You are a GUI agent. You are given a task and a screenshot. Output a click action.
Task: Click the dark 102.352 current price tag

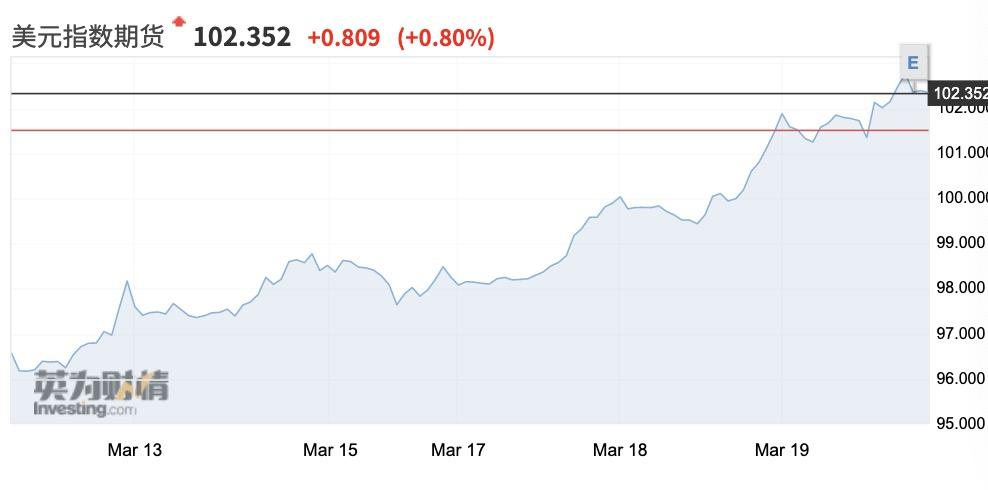point(959,94)
